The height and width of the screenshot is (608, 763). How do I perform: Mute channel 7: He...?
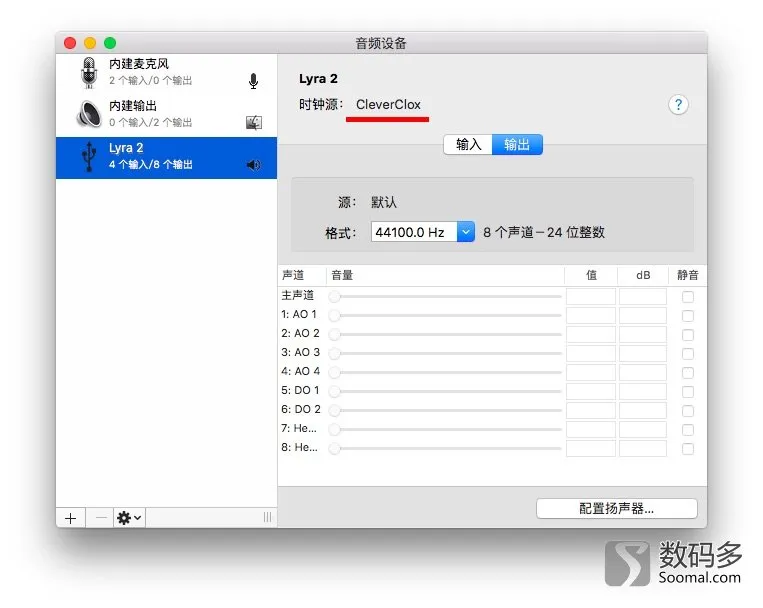688,429
